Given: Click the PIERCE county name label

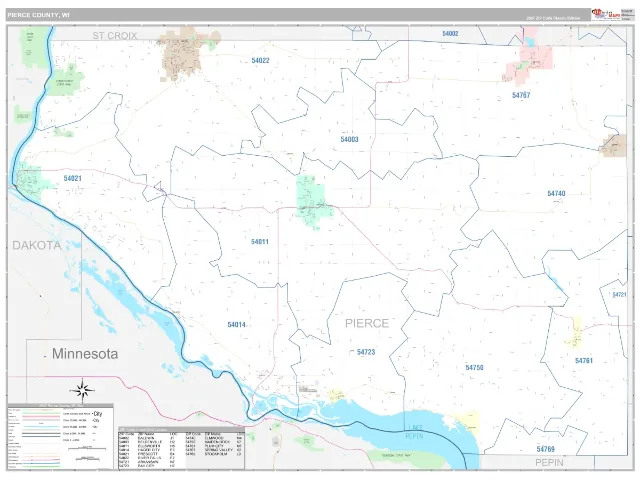Looking at the screenshot, I should pyautogui.click(x=367, y=324).
